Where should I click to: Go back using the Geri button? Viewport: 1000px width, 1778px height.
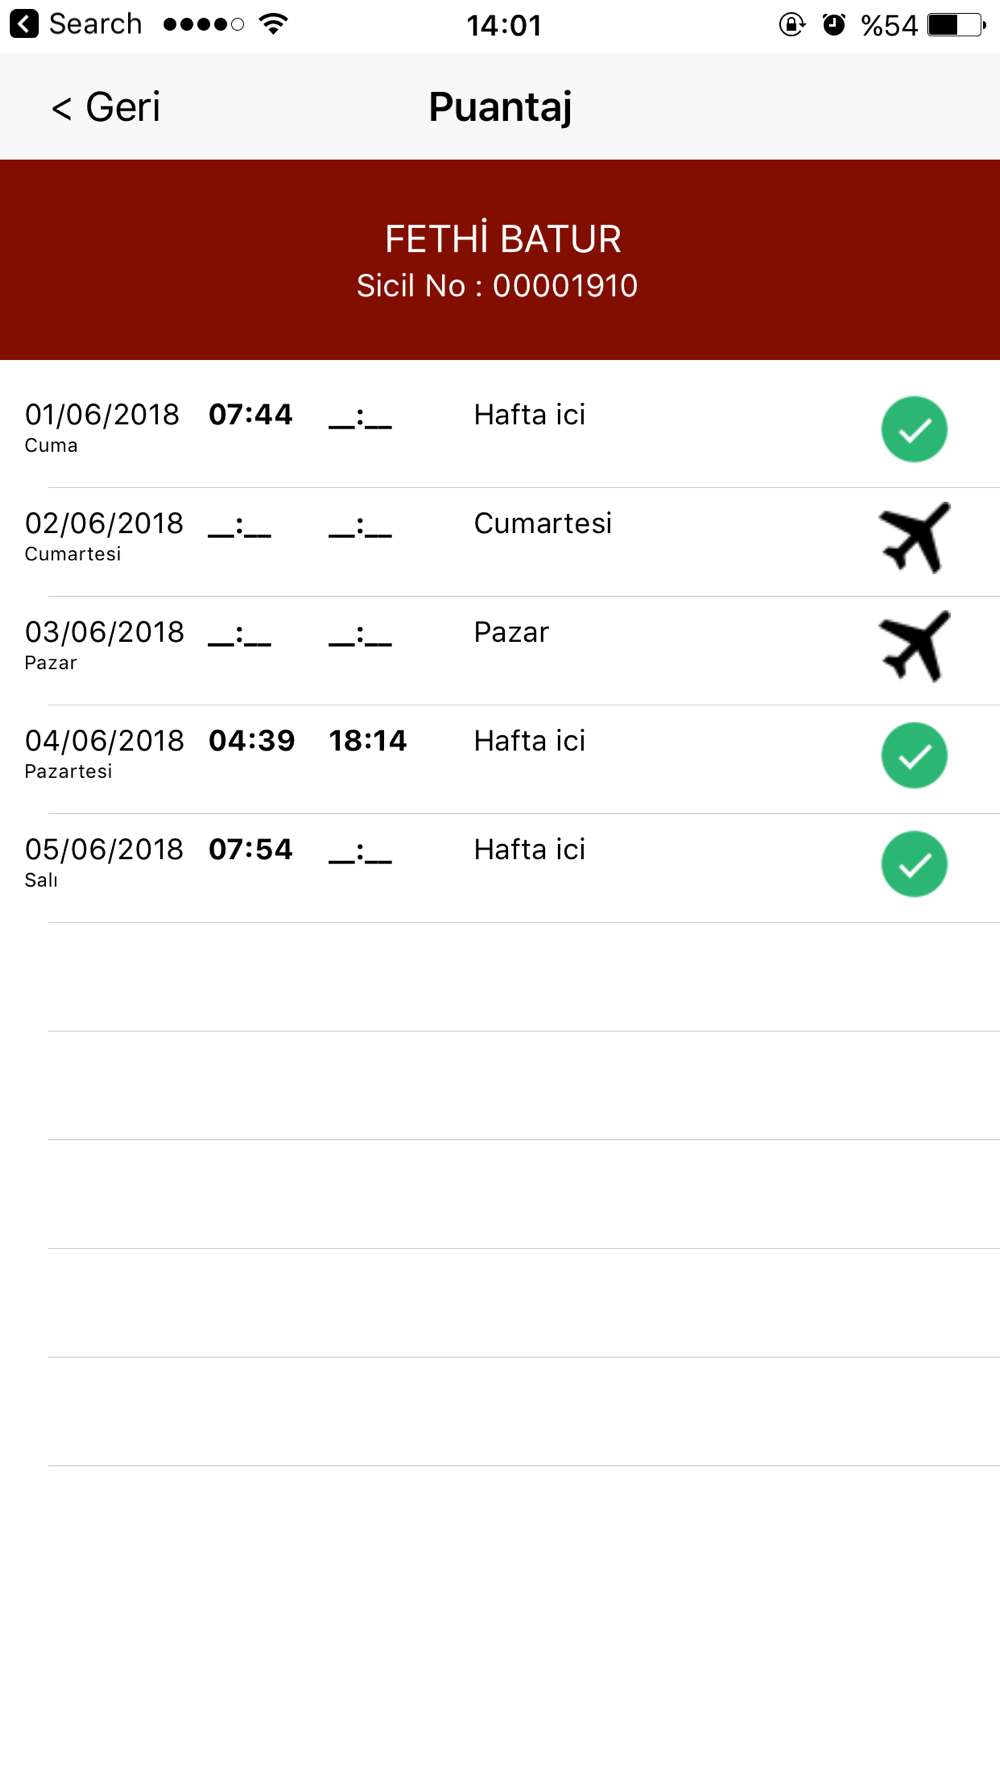point(106,107)
